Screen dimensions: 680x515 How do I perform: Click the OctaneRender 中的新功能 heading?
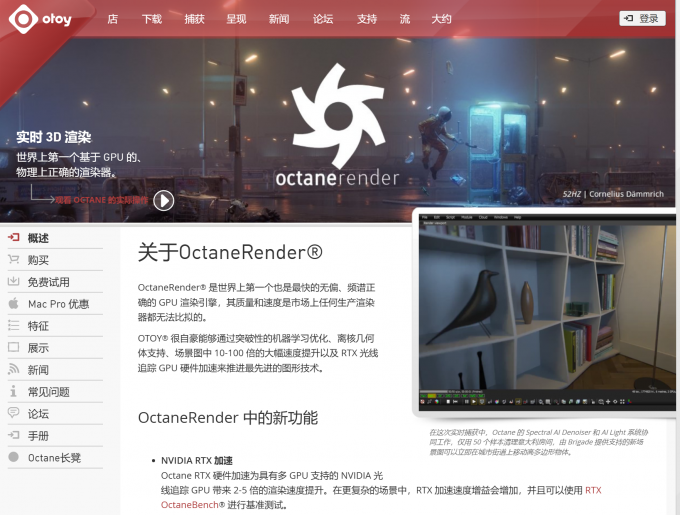[228, 418]
